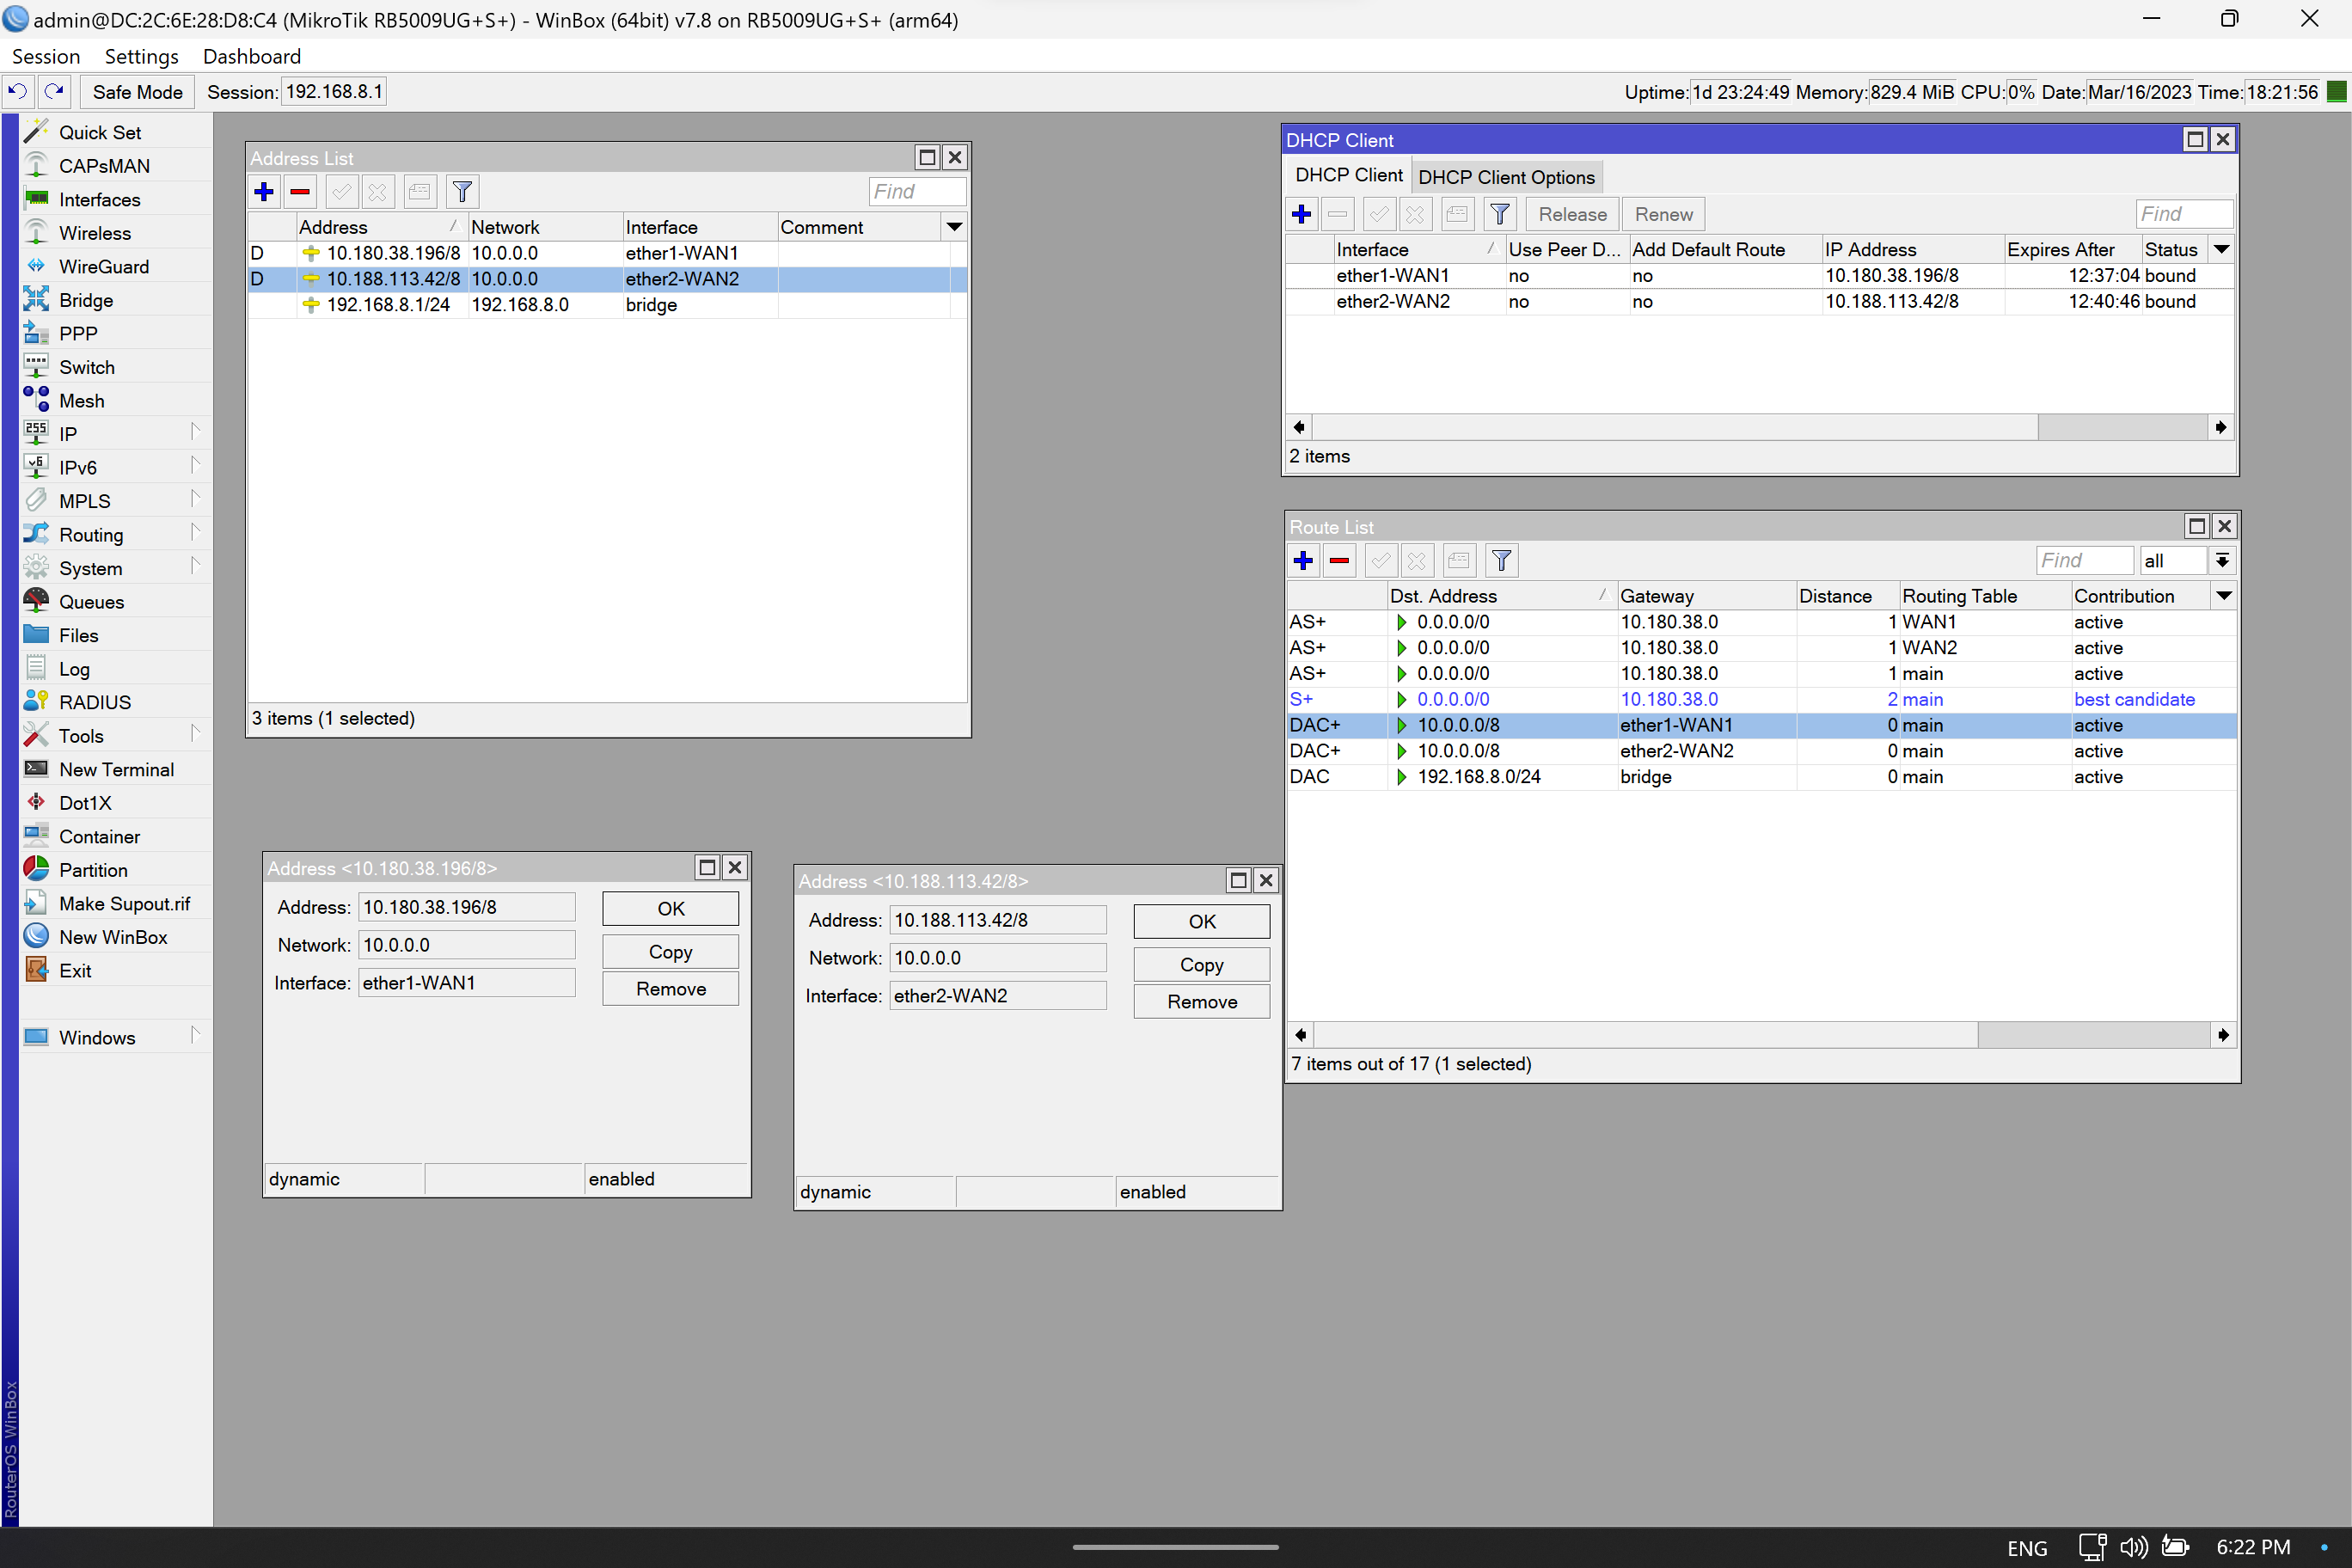
Task: Click the comment icon in Address List toolbar
Action: click(x=419, y=191)
